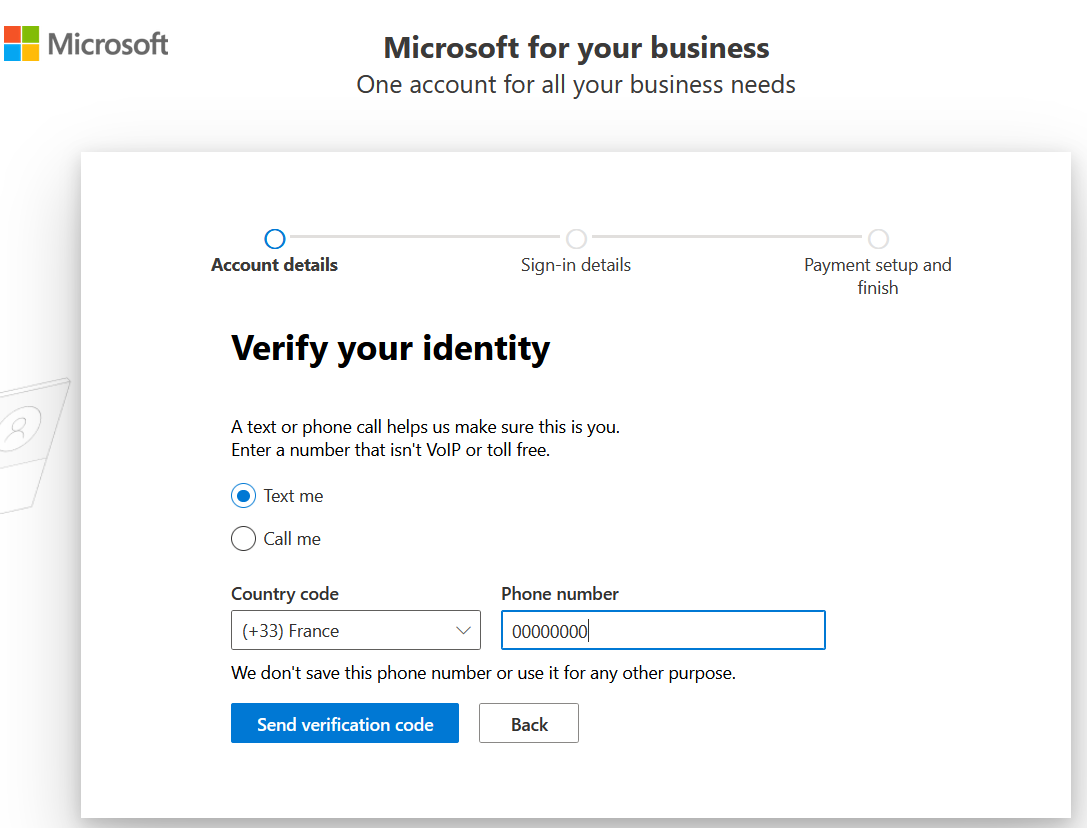Click the Payment setup and finish label
The width and height of the screenshot is (1087, 828).
point(878,276)
